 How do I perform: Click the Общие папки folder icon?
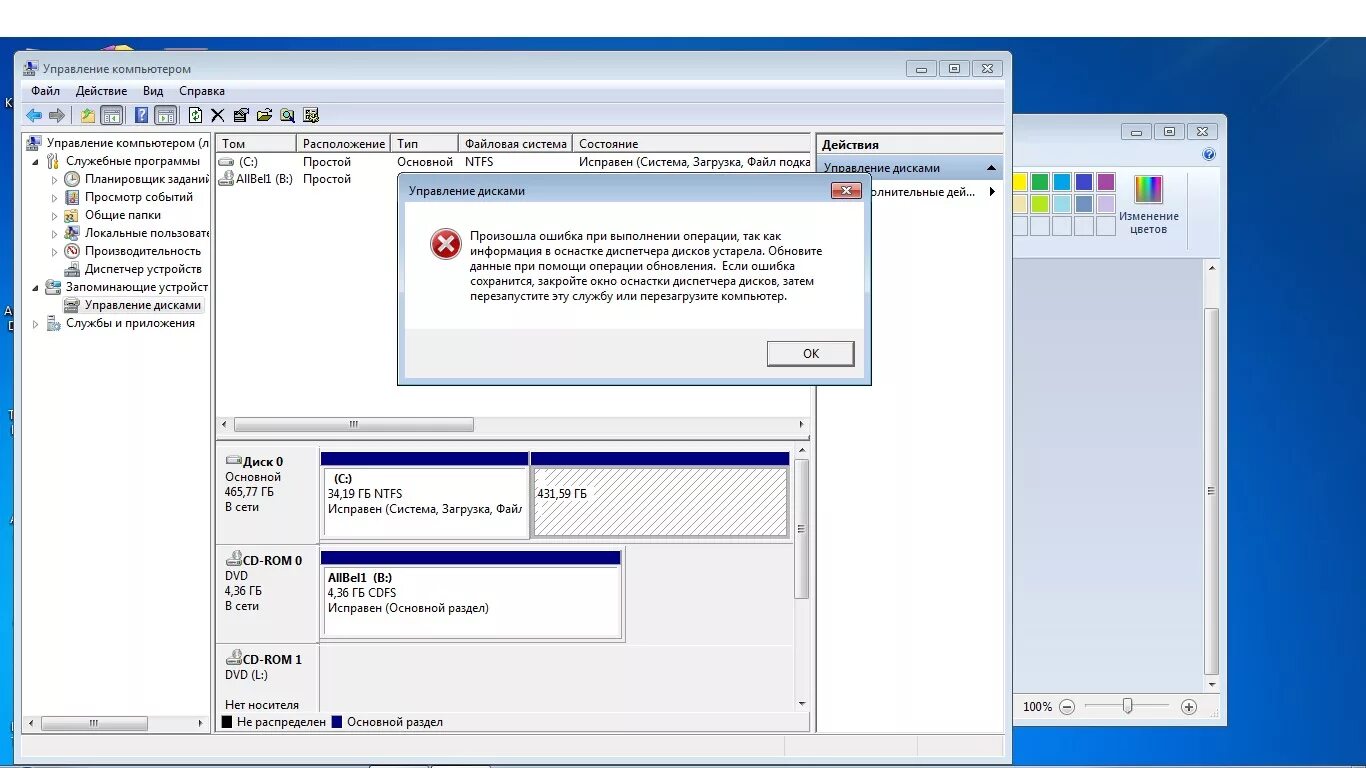click(72, 215)
